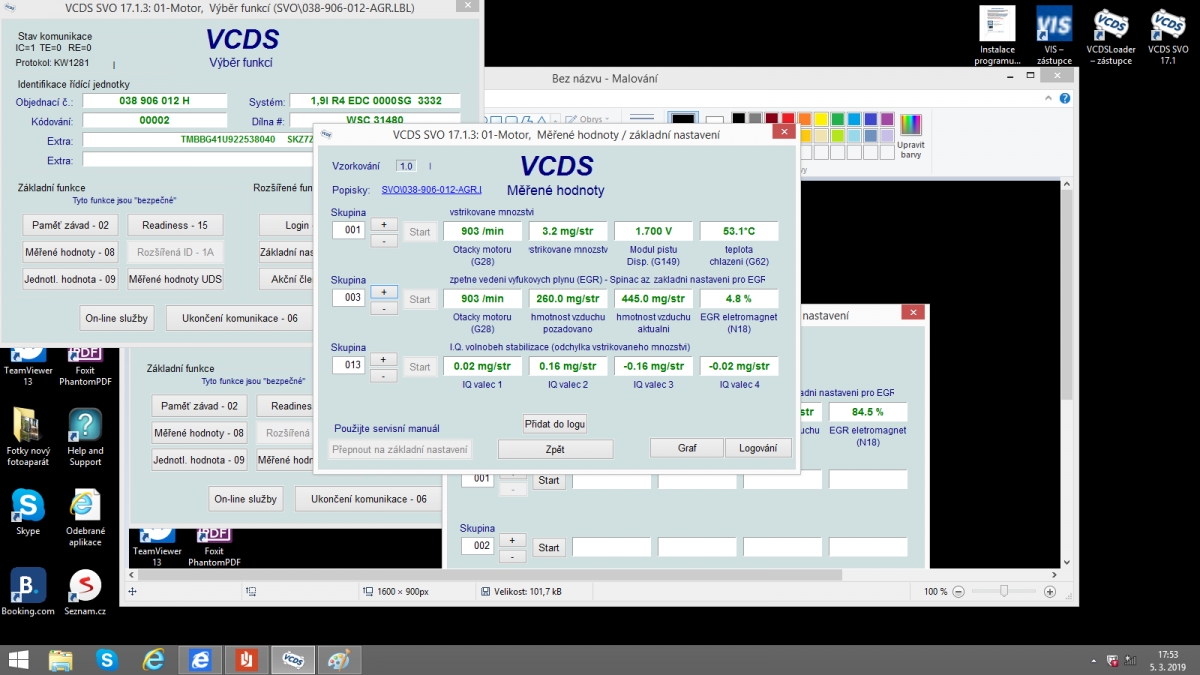1200x675 pixels.
Task: Open Seznam.cz desktop shortcut
Action: coord(85,589)
